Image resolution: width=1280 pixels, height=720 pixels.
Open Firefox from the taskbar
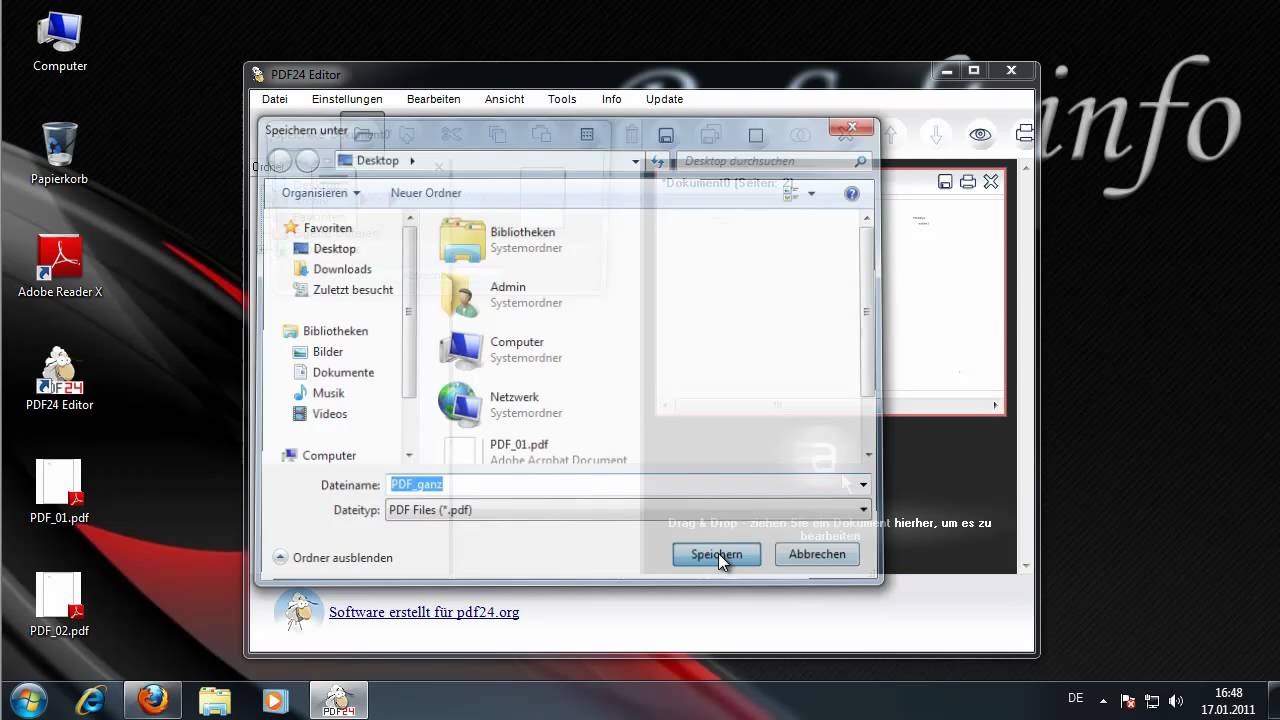click(x=153, y=700)
